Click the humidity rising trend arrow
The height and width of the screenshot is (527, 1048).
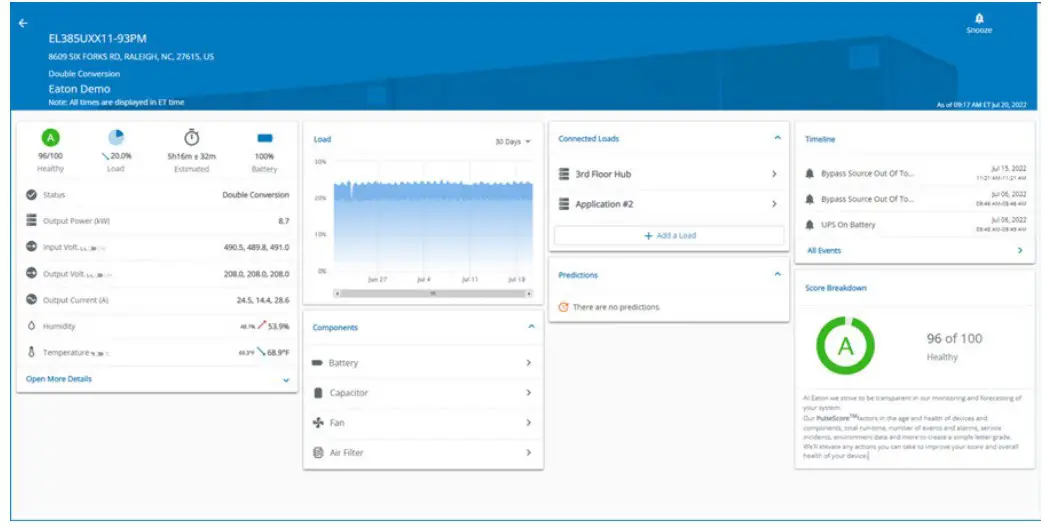pos(261,325)
